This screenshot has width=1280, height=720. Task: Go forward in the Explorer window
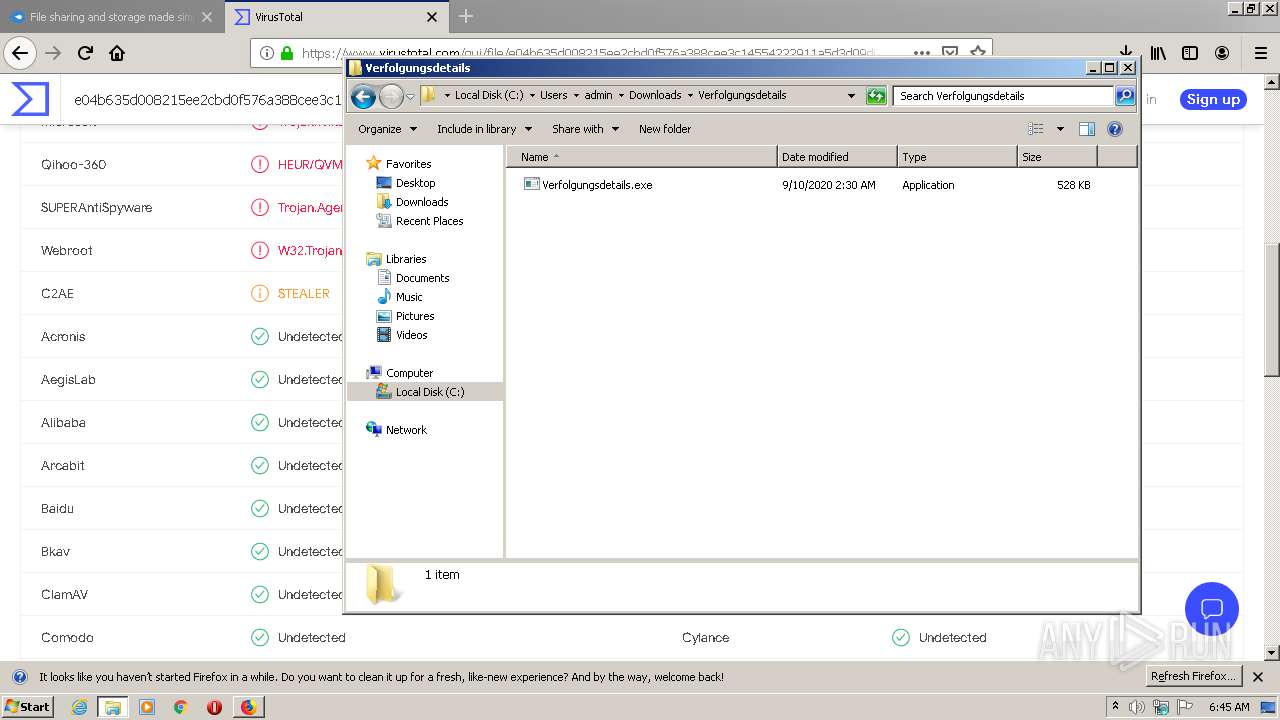tap(391, 96)
